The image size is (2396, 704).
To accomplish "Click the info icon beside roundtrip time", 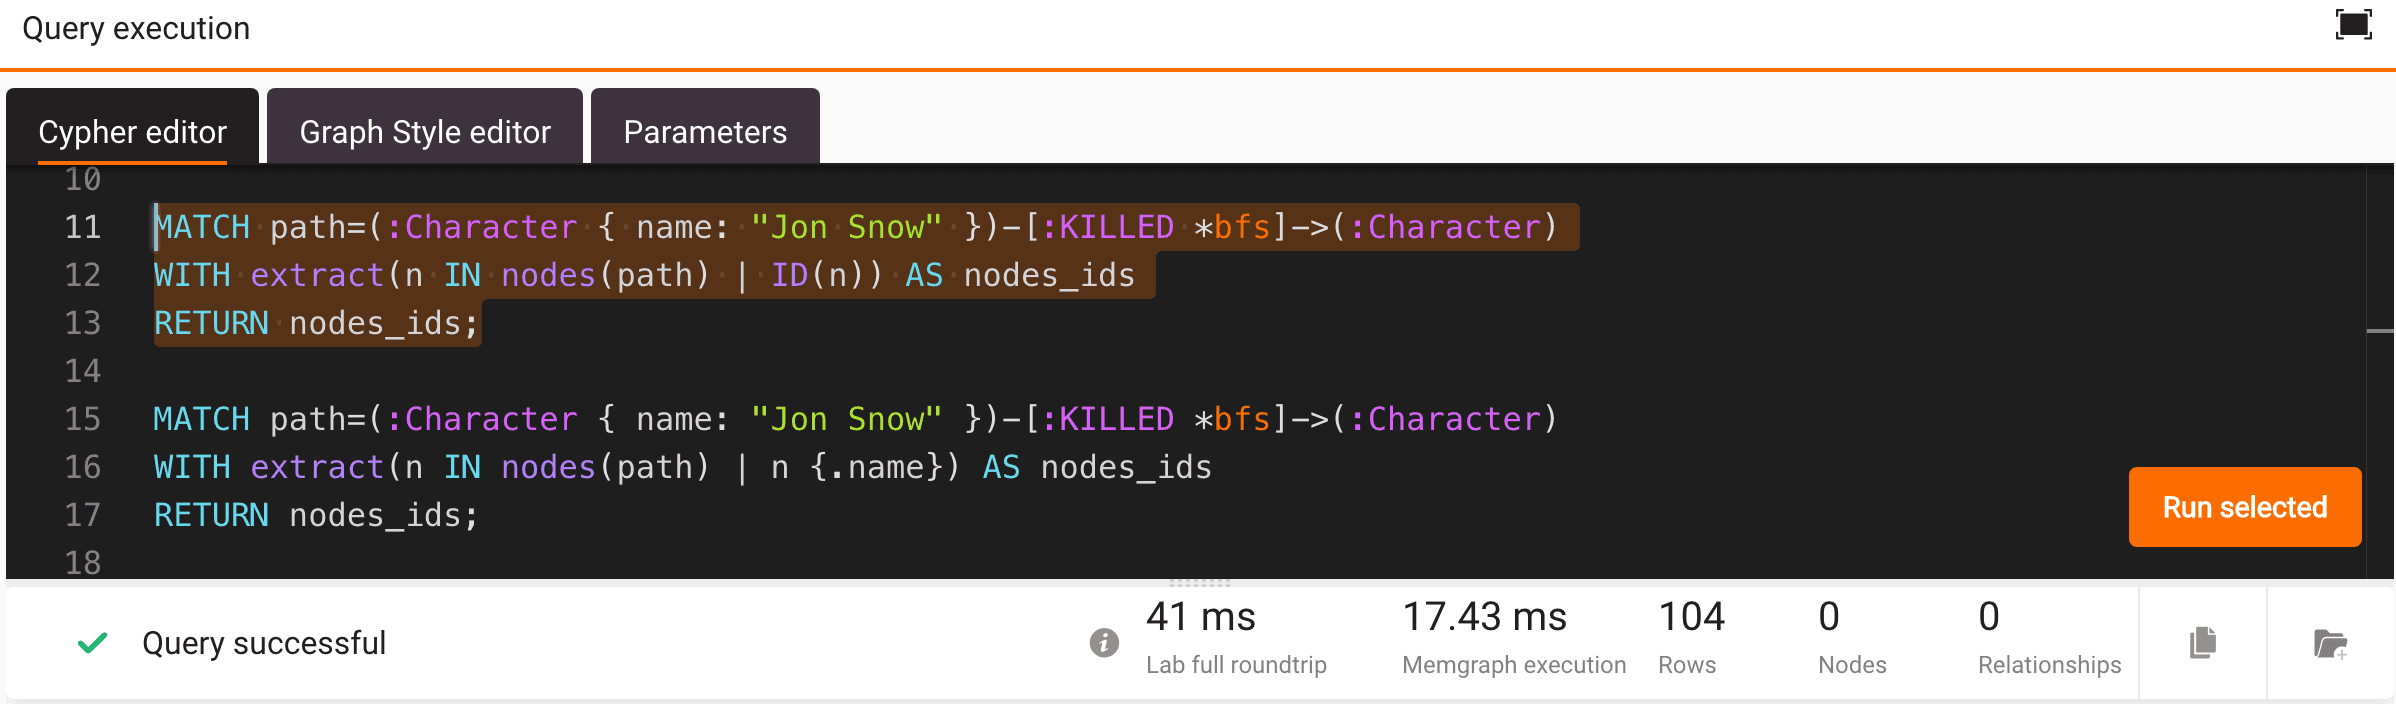I will 1104,642.
